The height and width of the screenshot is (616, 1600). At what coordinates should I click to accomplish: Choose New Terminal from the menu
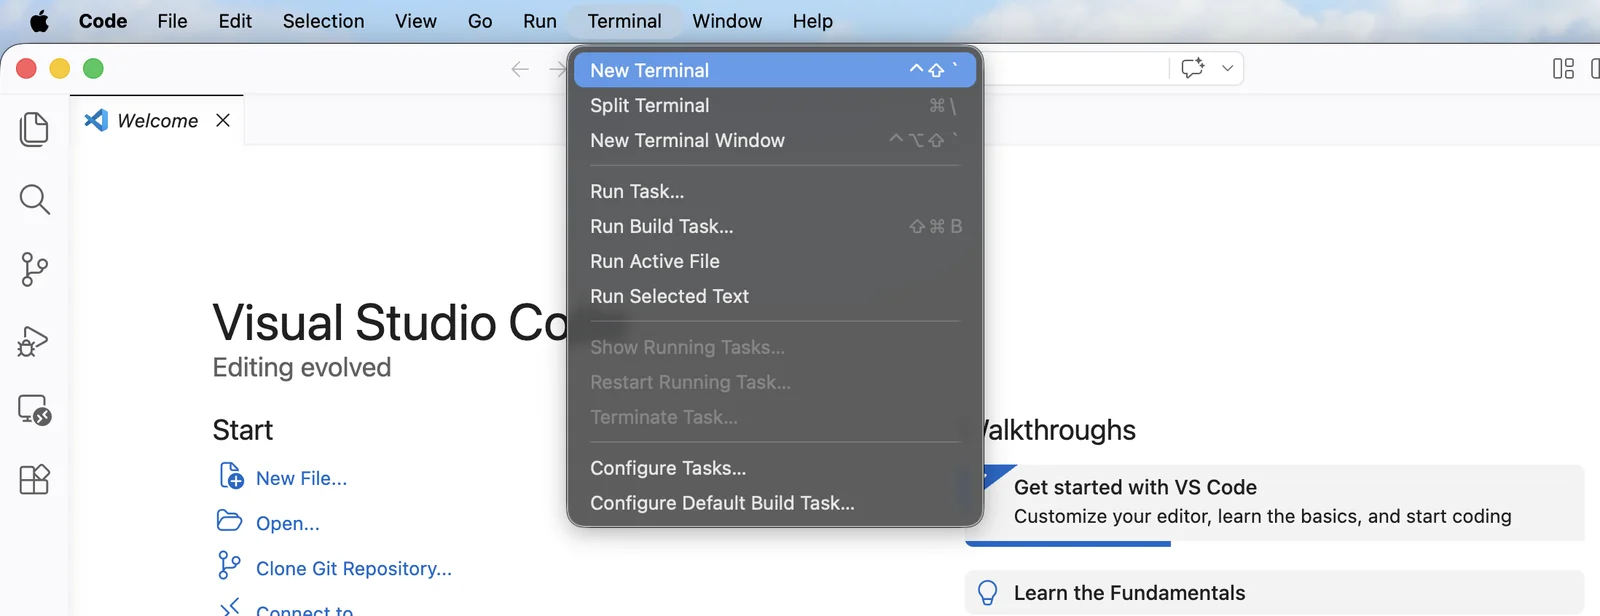775,70
